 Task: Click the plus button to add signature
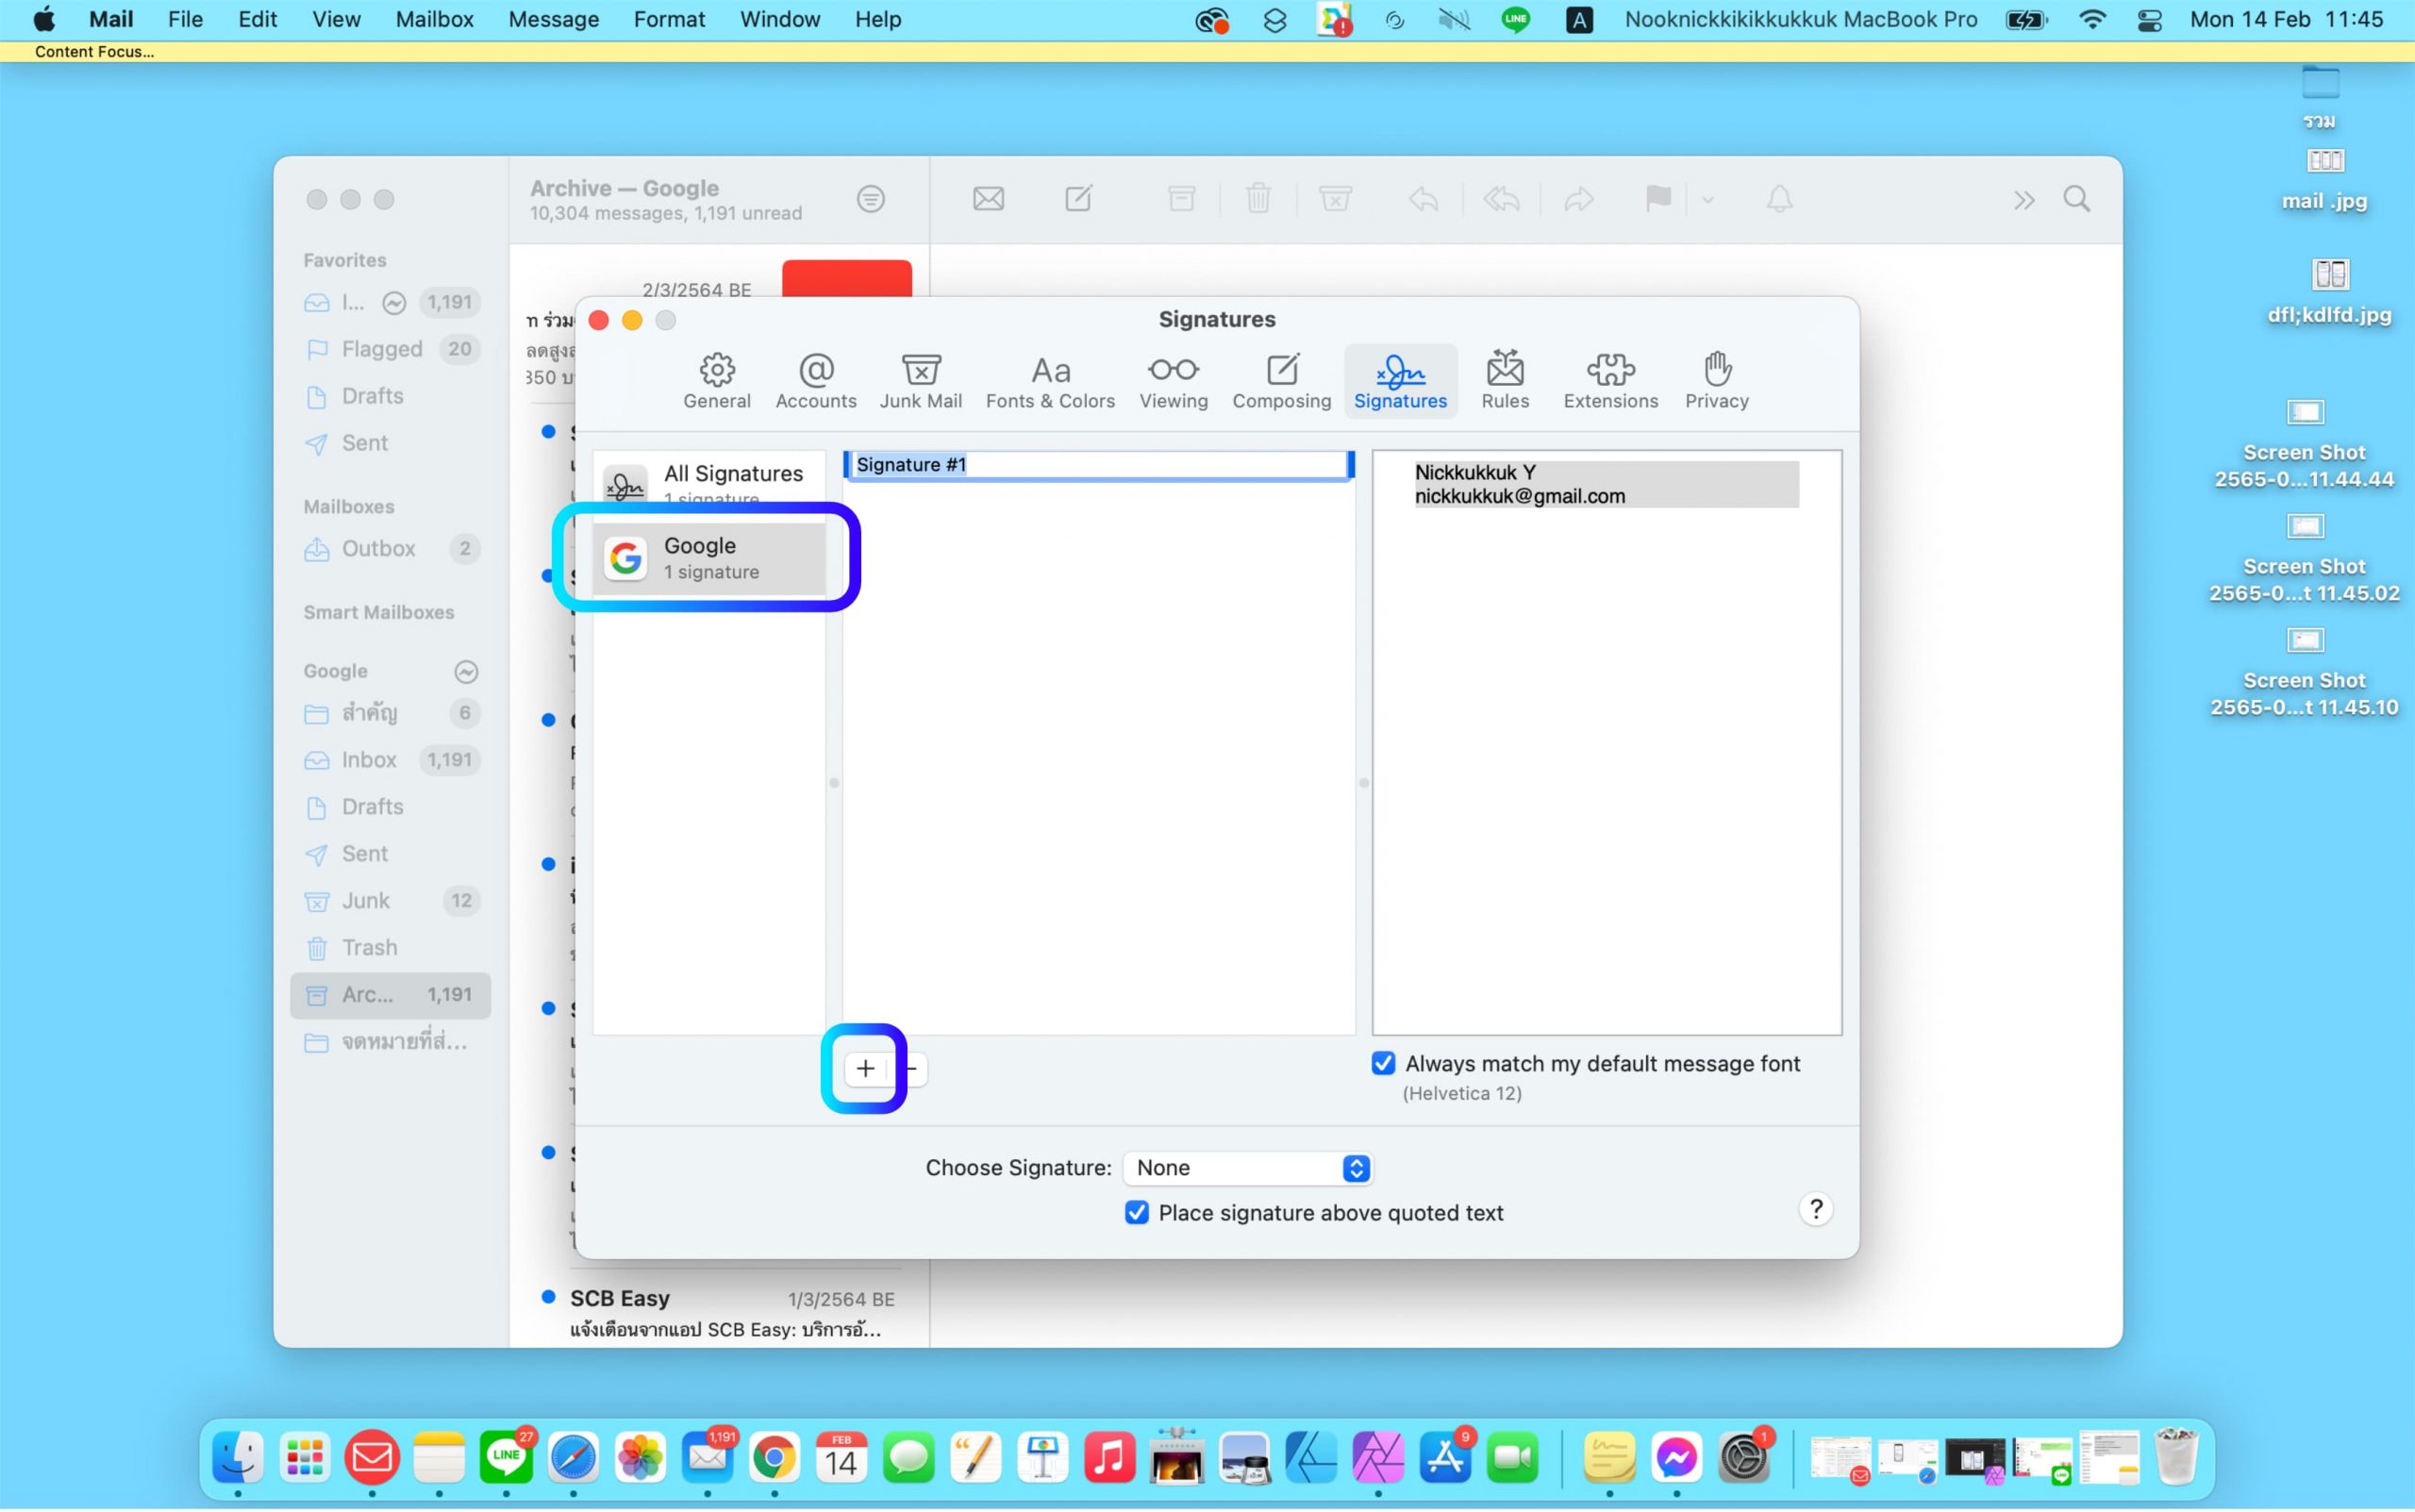865,1068
